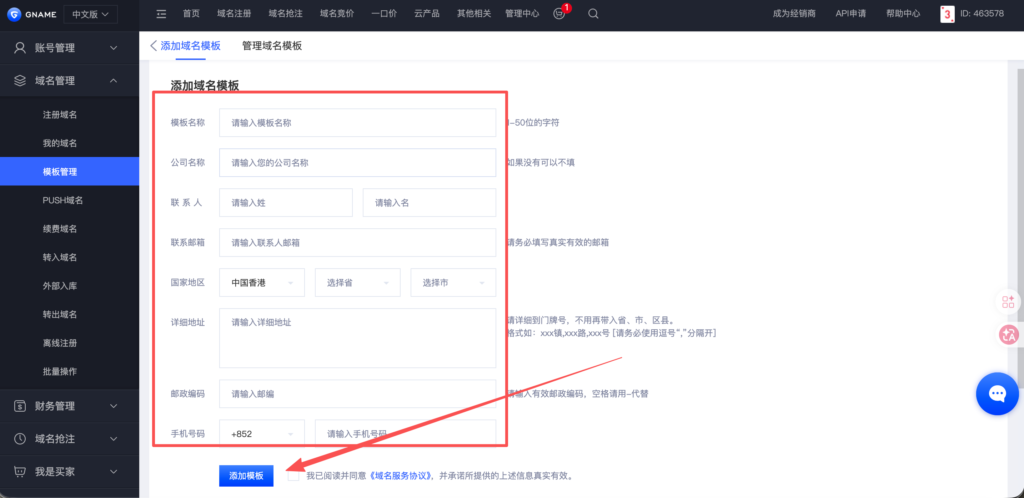Image resolution: width=1024 pixels, height=498 pixels.
Task: Select 续费域名 in the sidebar
Action: [60, 228]
